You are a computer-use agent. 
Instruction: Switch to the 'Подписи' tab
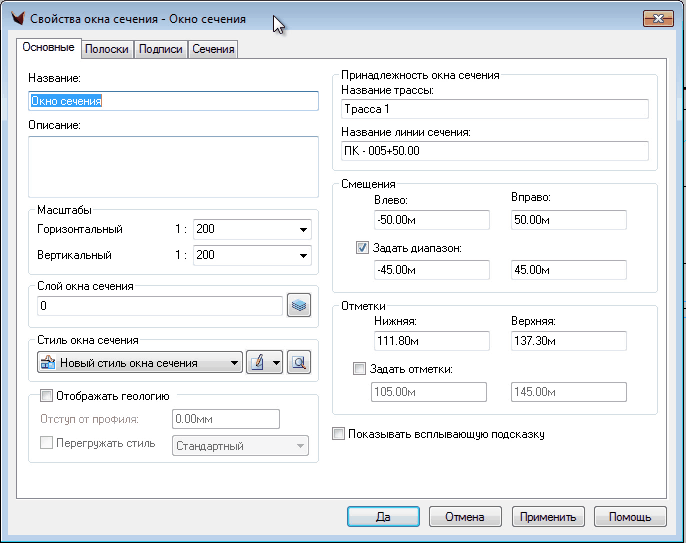coord(160,49)
